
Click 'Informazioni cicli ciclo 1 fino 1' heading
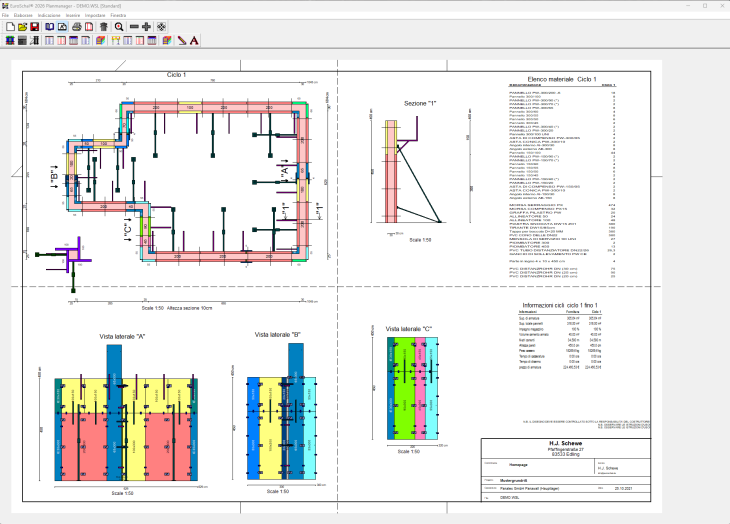(560, 305)
